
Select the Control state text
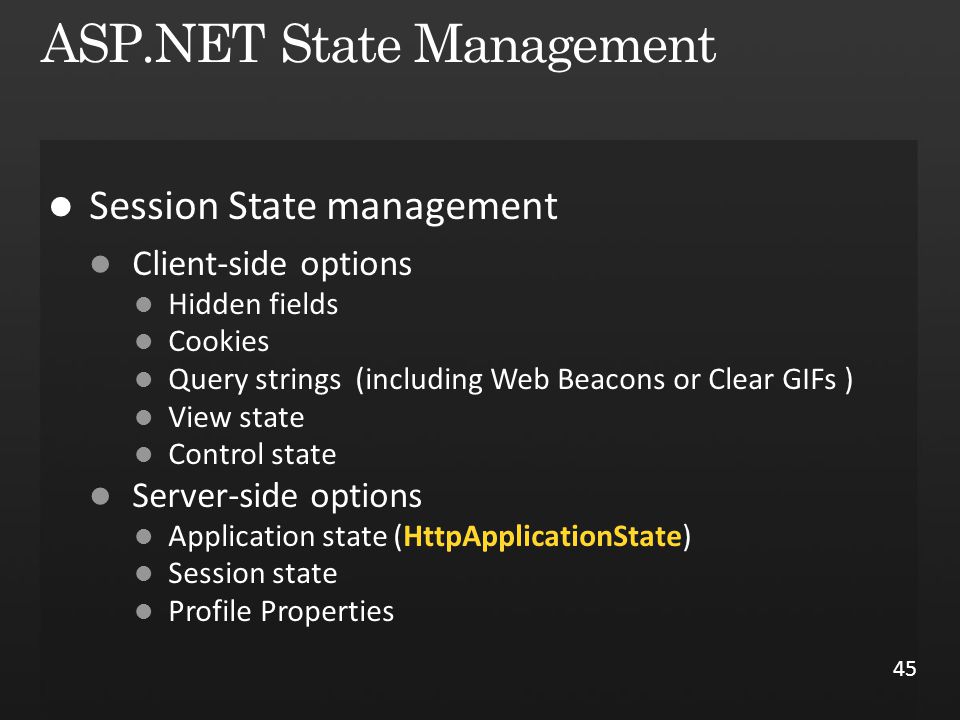252,454
